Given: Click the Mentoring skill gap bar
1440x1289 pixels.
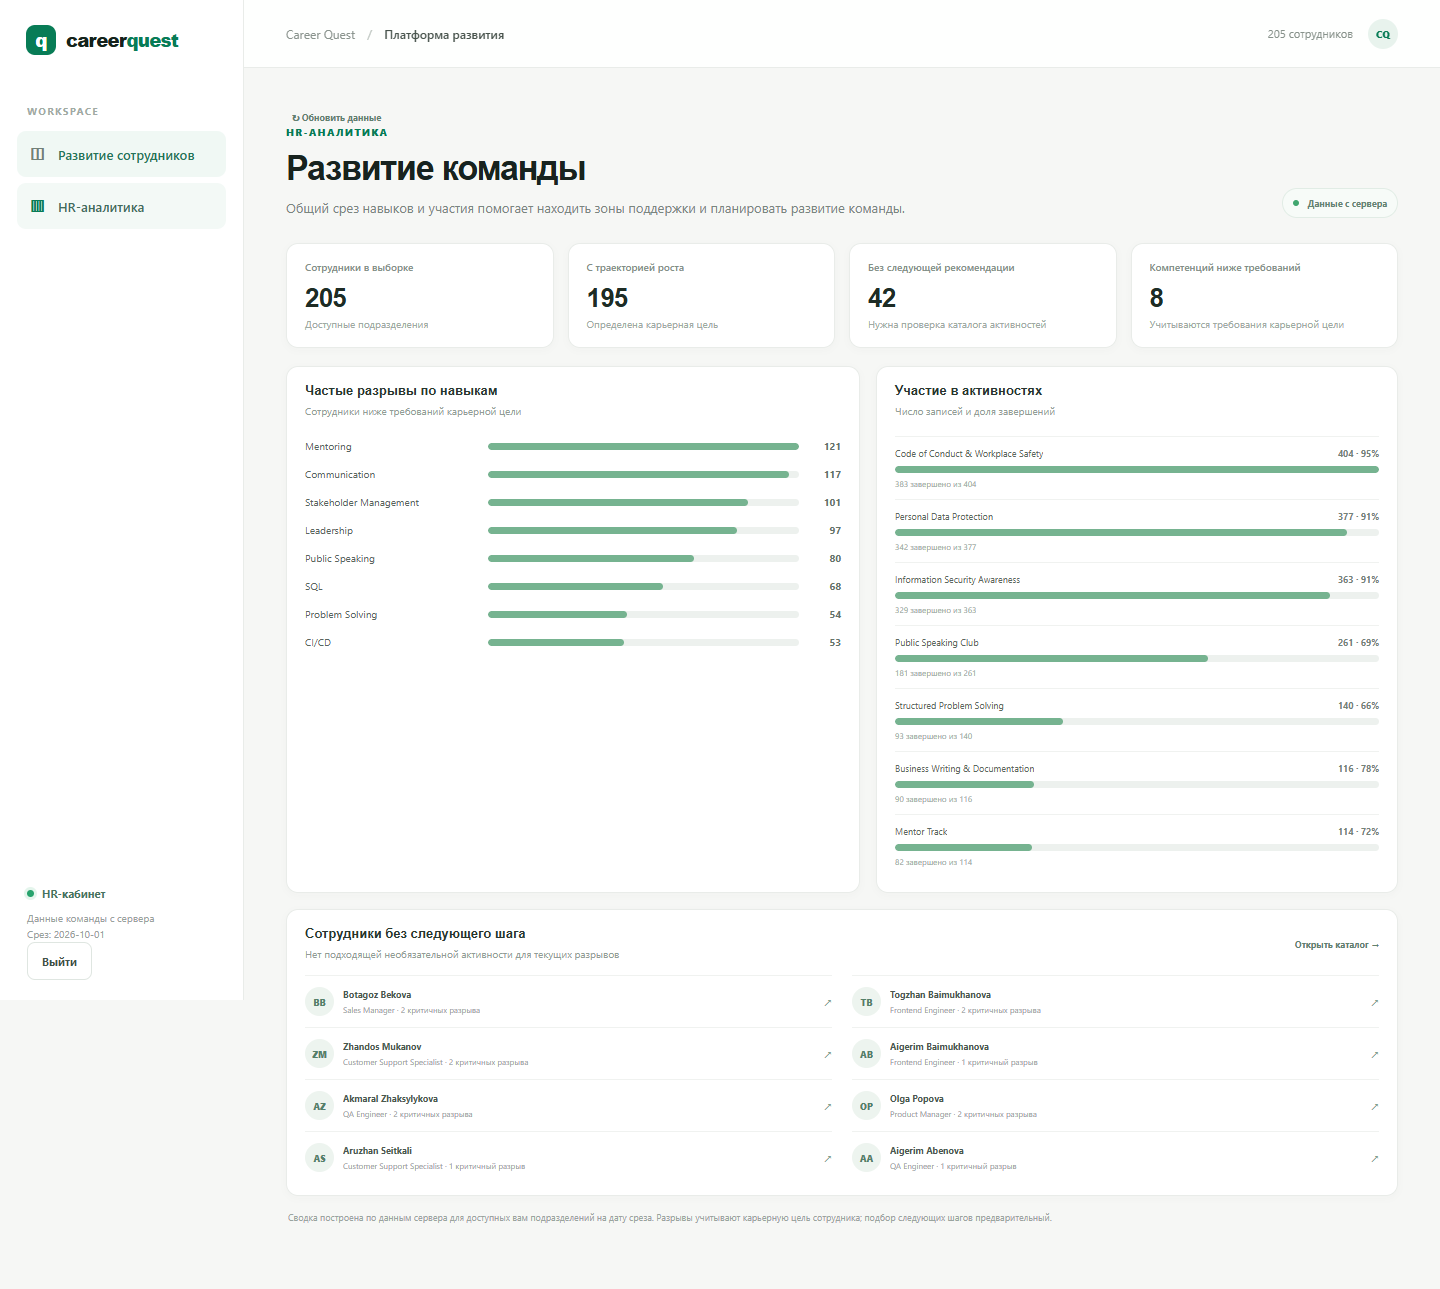Looking at the screenshot, I should tap(643, 447).
